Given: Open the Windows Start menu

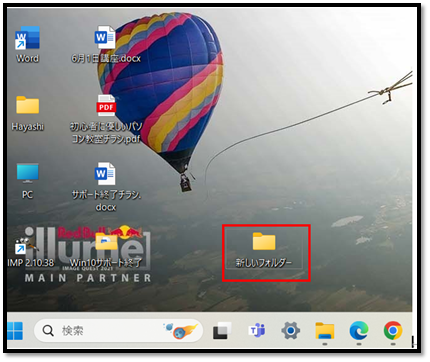Looking at the screenshot, I should [x=15, y=331].
